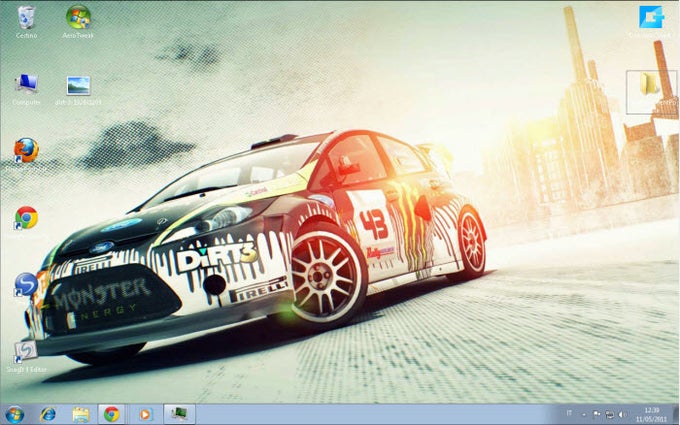Open the volume speaker tray icon

pos(622,415)
